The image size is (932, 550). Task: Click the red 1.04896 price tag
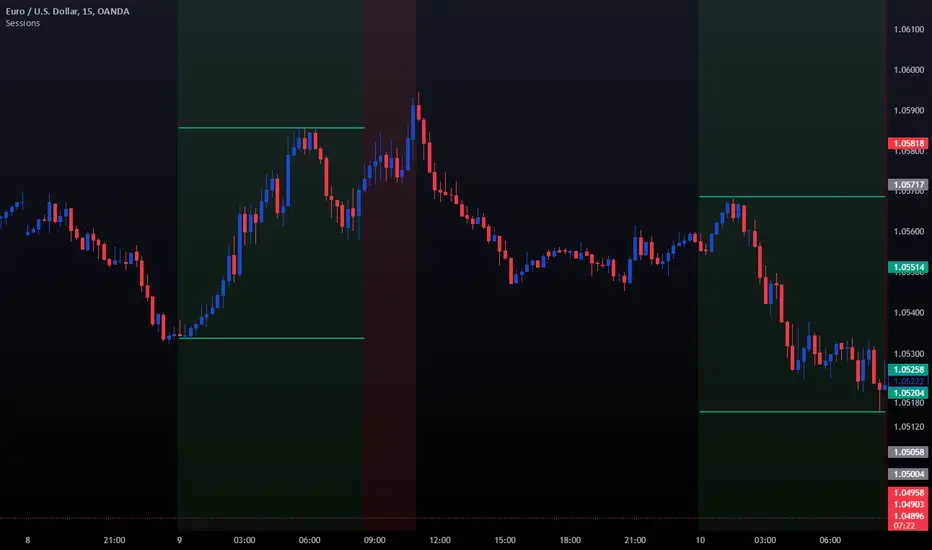tap(908, 516)
